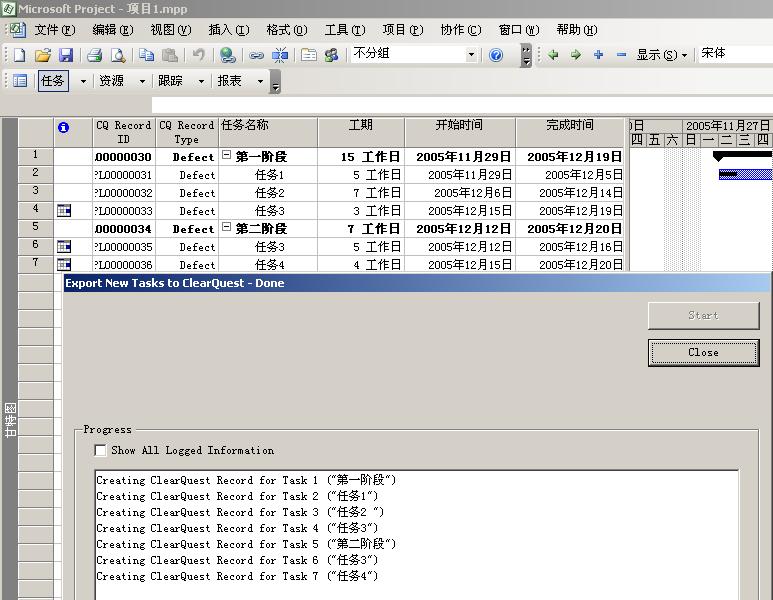Select the PL00000033 record ID cell

tap(124, 211)
